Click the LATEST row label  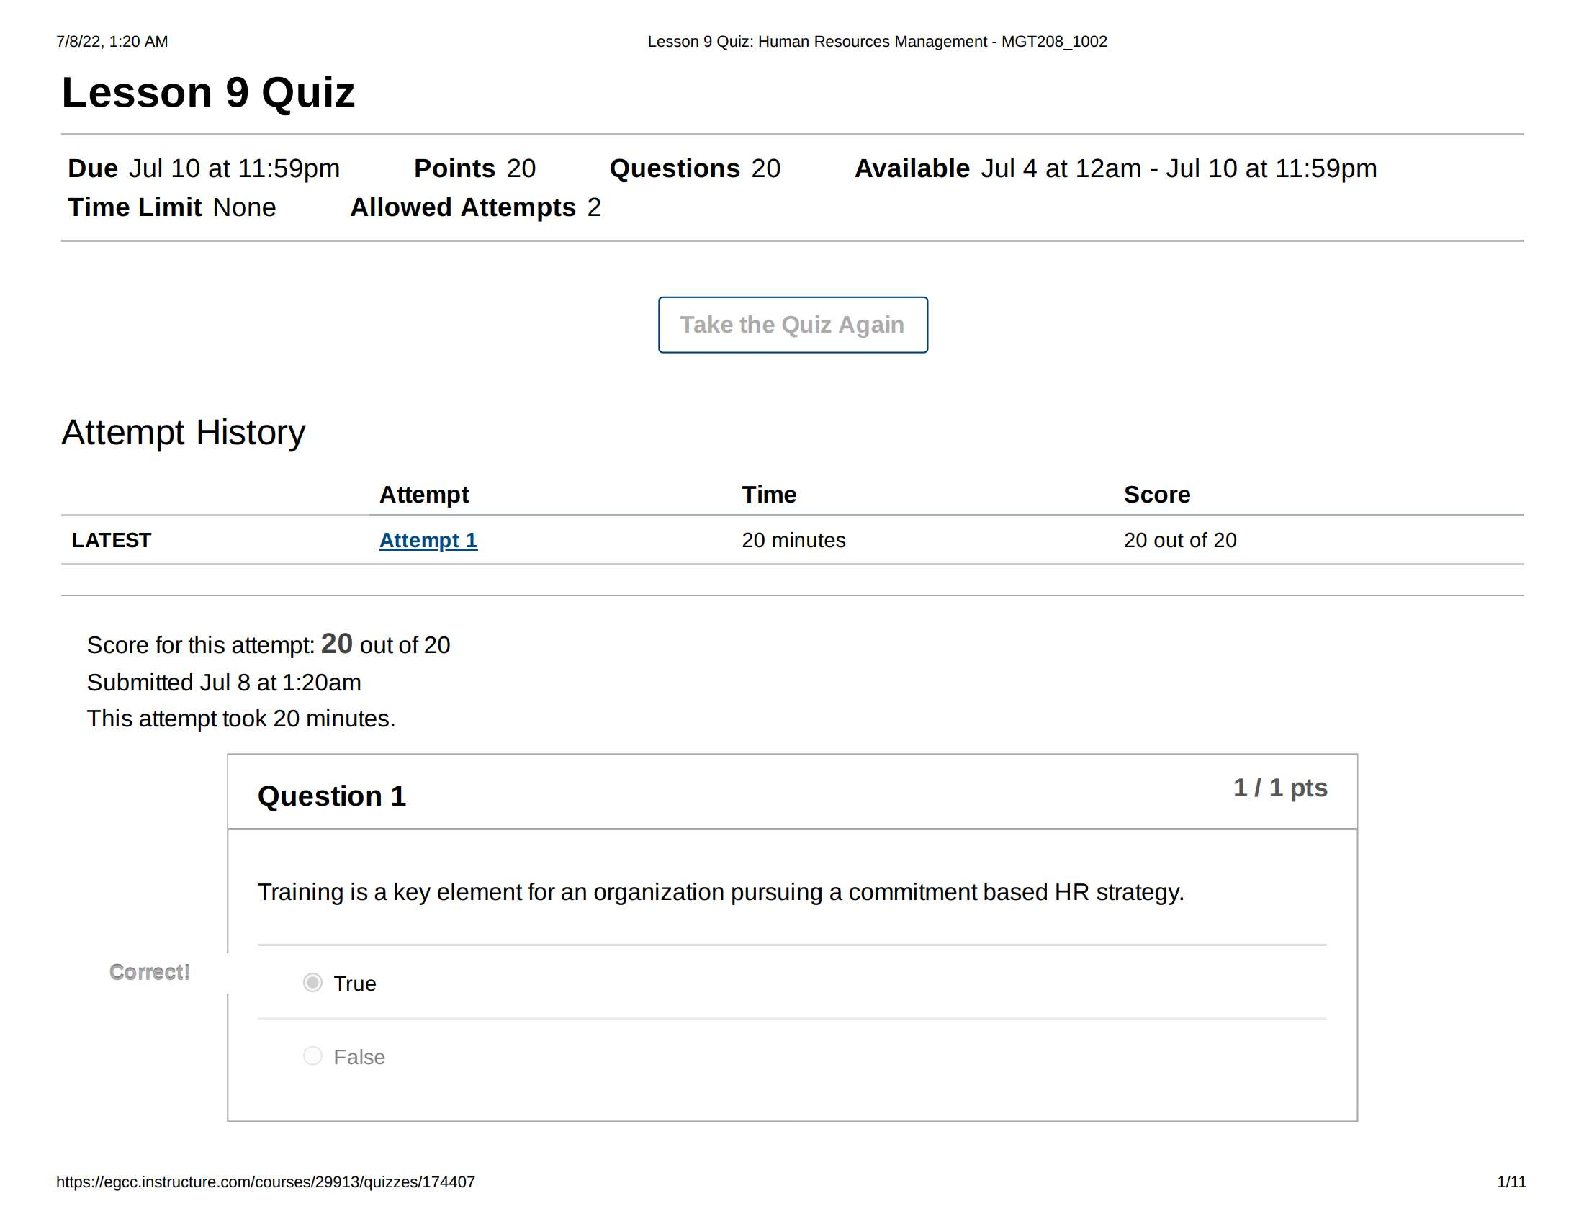pyautogui.click(x=111, y=540)
